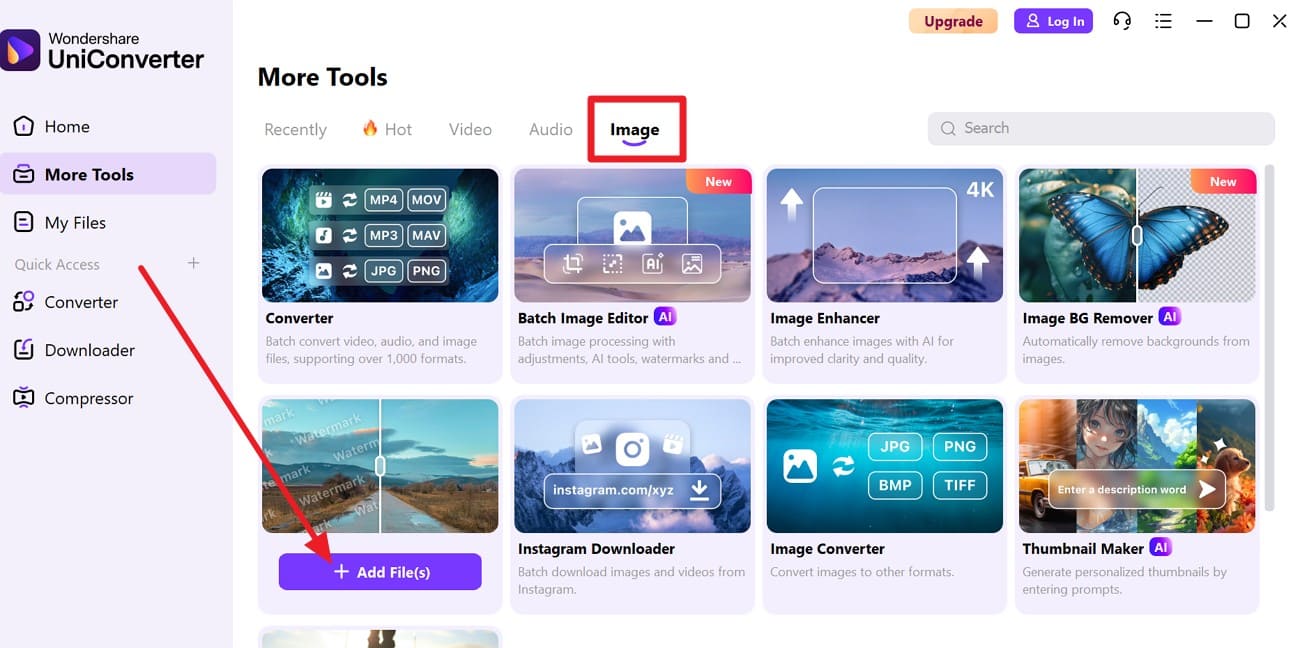This screenshot has width=1300, height=648.
Task: Launch the Compressor tool
Action: click(86, 398)
